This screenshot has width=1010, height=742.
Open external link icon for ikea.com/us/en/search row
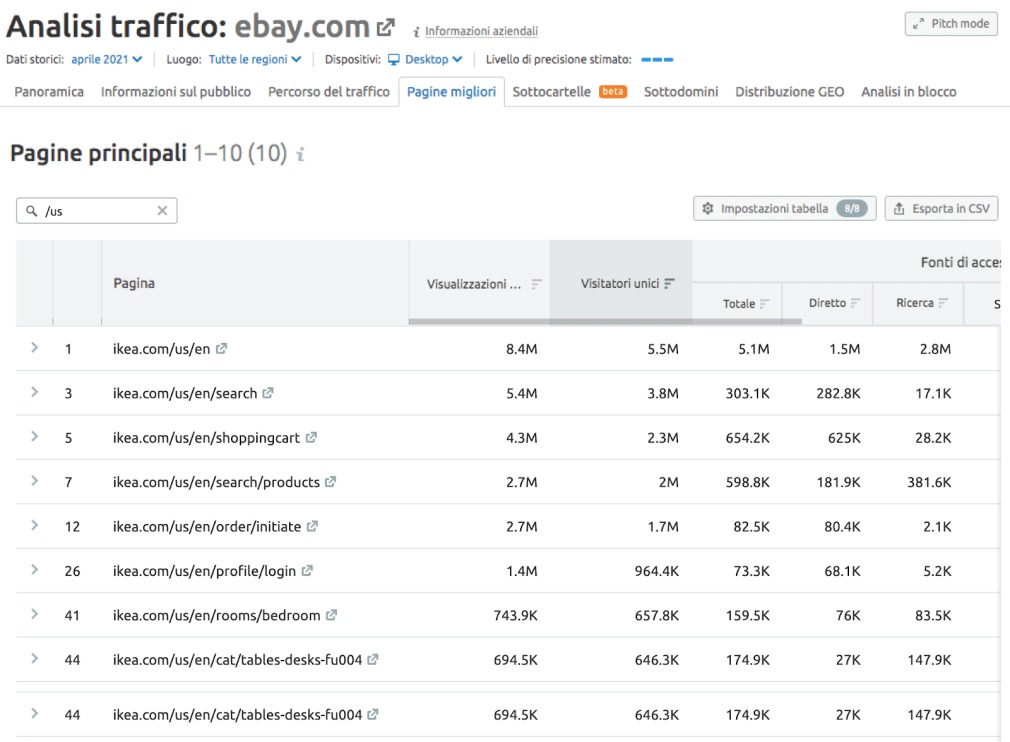[268, 393]
